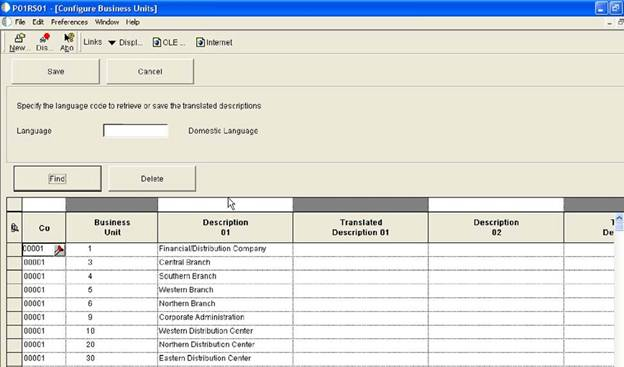Select the Western Branch cell
The image size is (624, 367).
225,290
